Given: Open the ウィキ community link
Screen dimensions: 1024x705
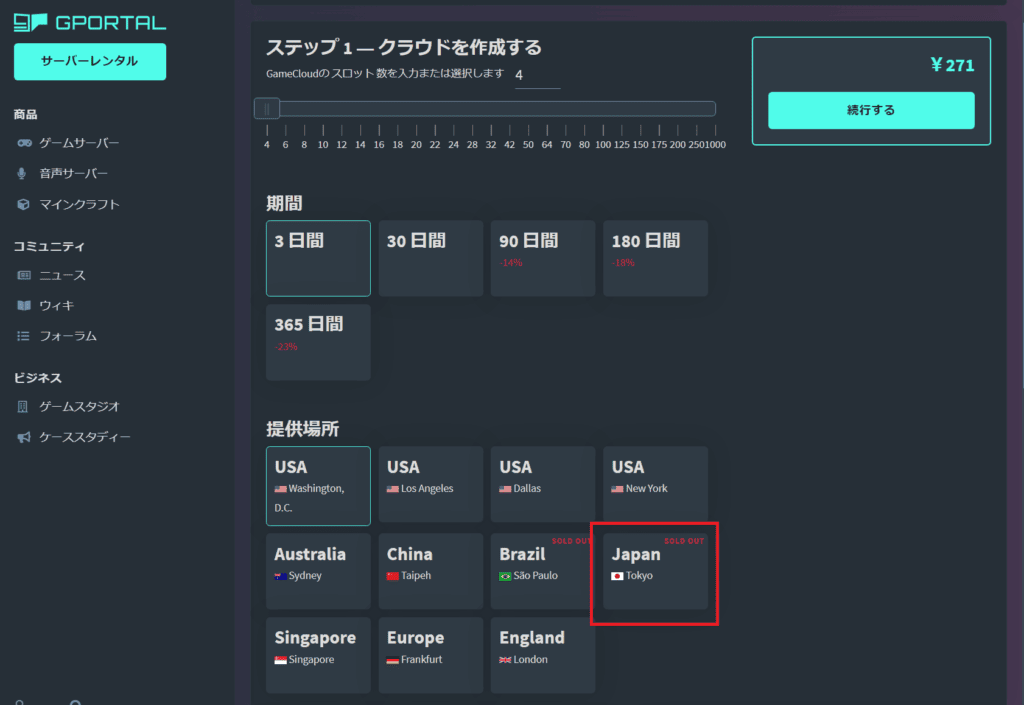Looking at the screenshot, I should pos(56,306).
